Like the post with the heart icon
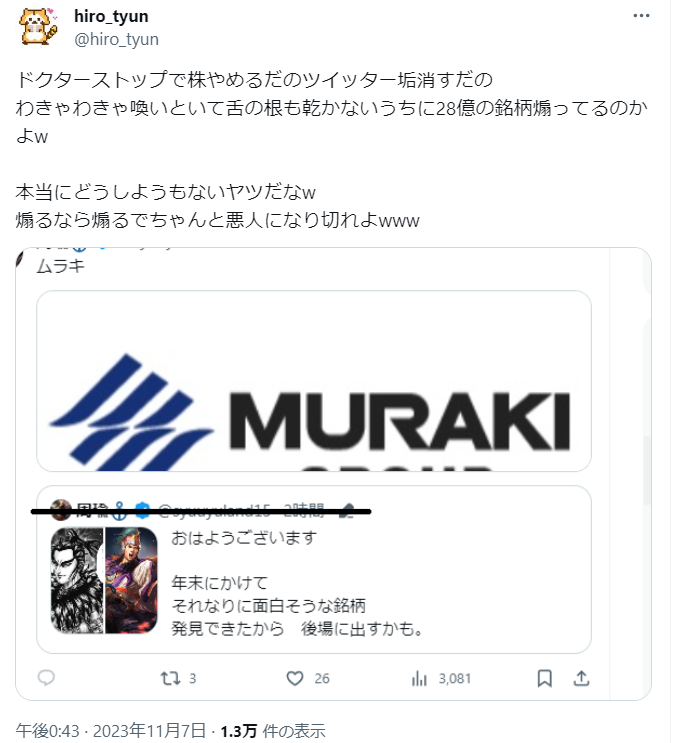The image size is (675, 743). point(295,678)
